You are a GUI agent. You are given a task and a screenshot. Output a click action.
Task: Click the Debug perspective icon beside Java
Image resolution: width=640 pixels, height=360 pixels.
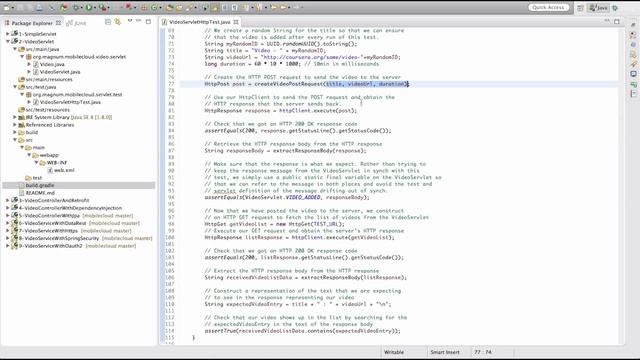[615, 7]
